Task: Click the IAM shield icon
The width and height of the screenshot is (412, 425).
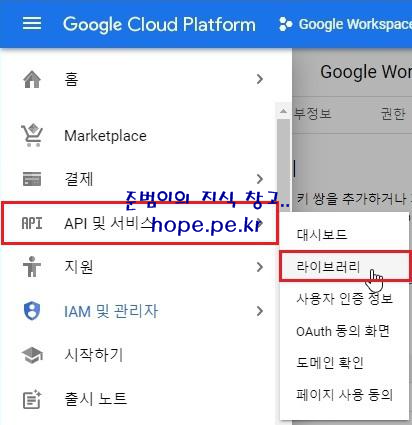Action: point(32,311)
